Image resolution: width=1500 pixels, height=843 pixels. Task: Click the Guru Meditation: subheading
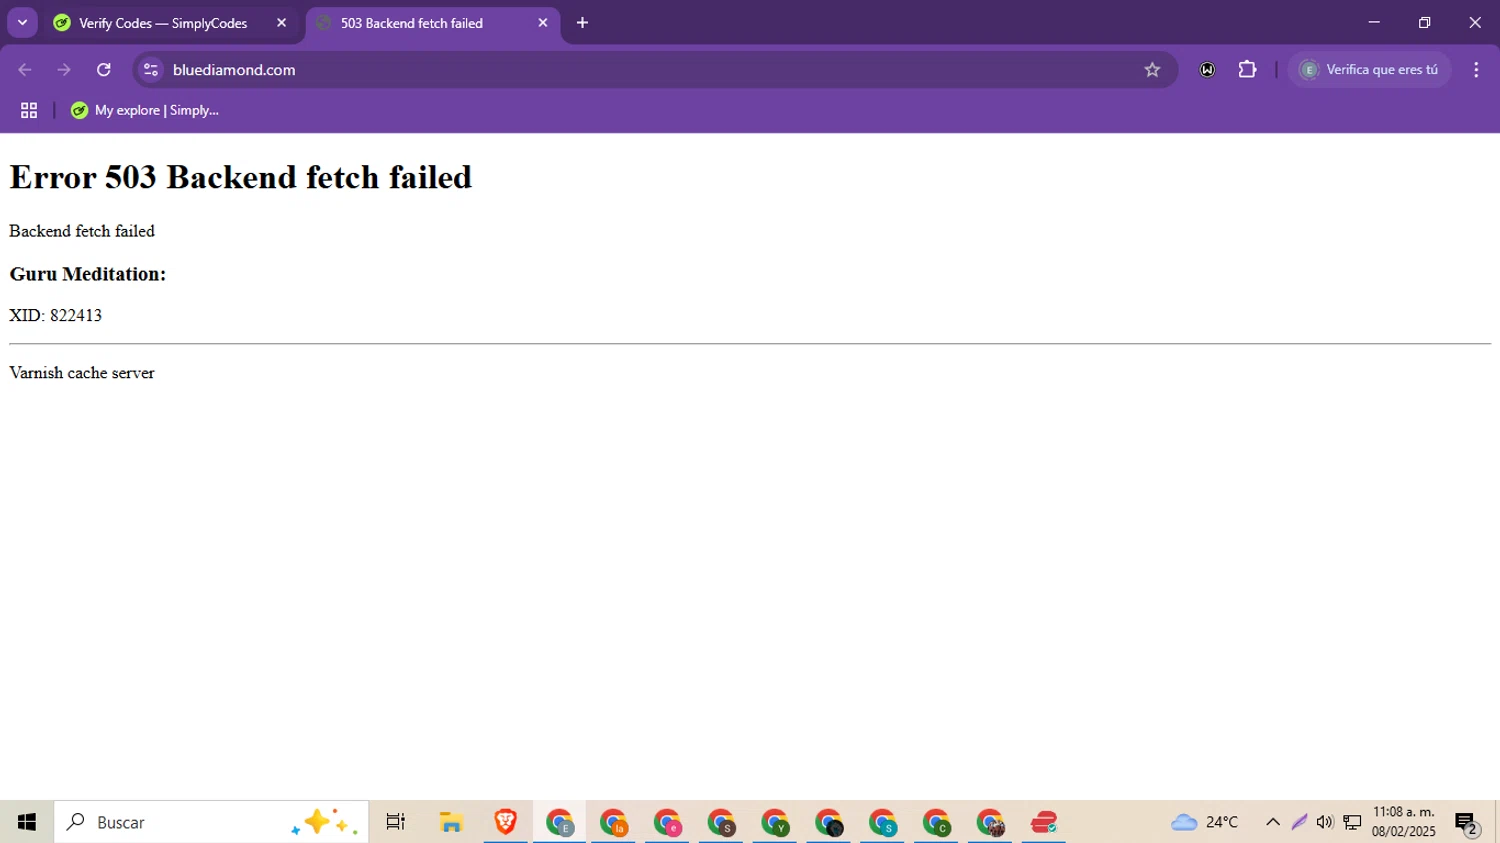click(x=88, y=274)
